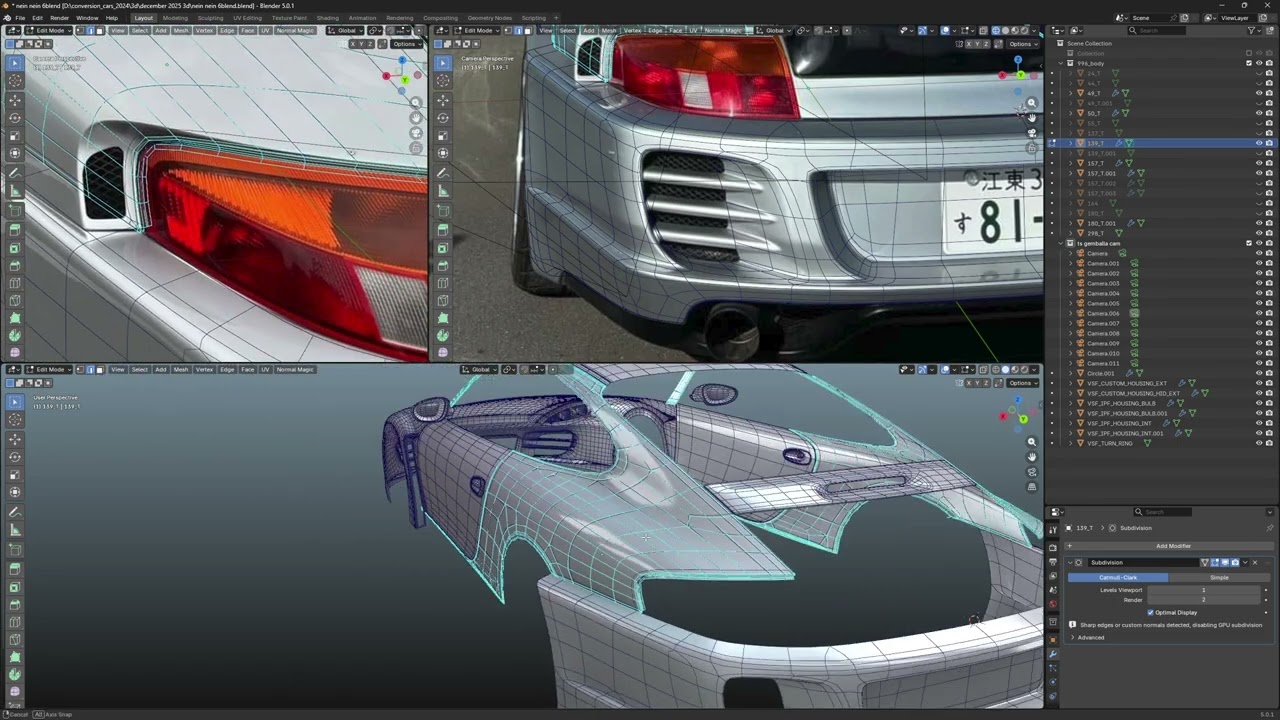The width and height of the screenshot is (1280, 720).
Task: Open the Mesh menu in bottom viewport header
Action: pos(181,369)
